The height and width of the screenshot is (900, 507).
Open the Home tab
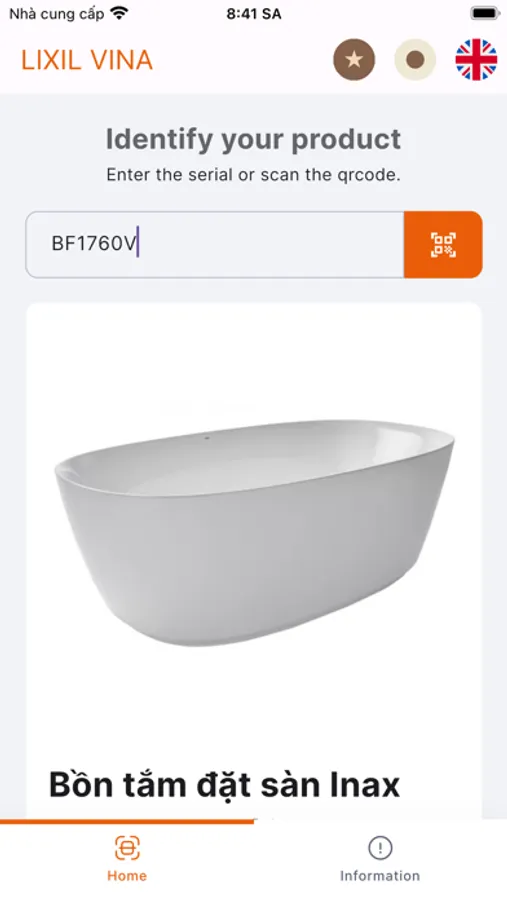point(127,859)
